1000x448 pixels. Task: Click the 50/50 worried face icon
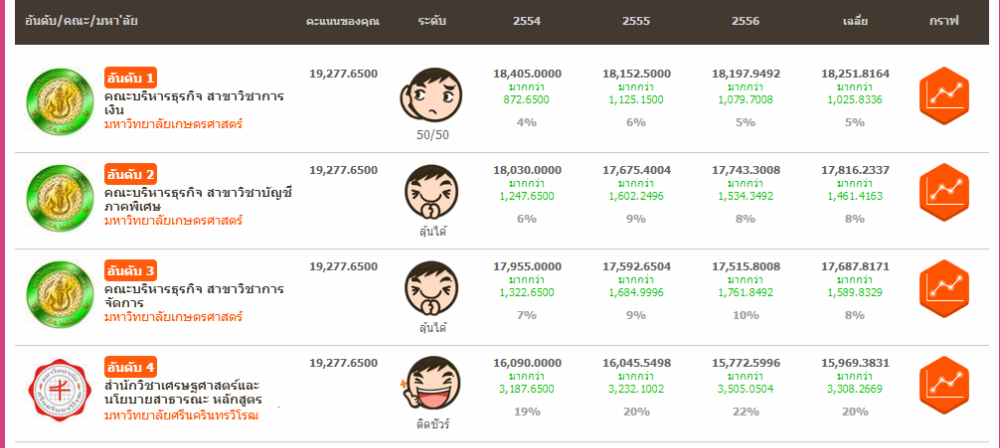(x=434, y=96)
